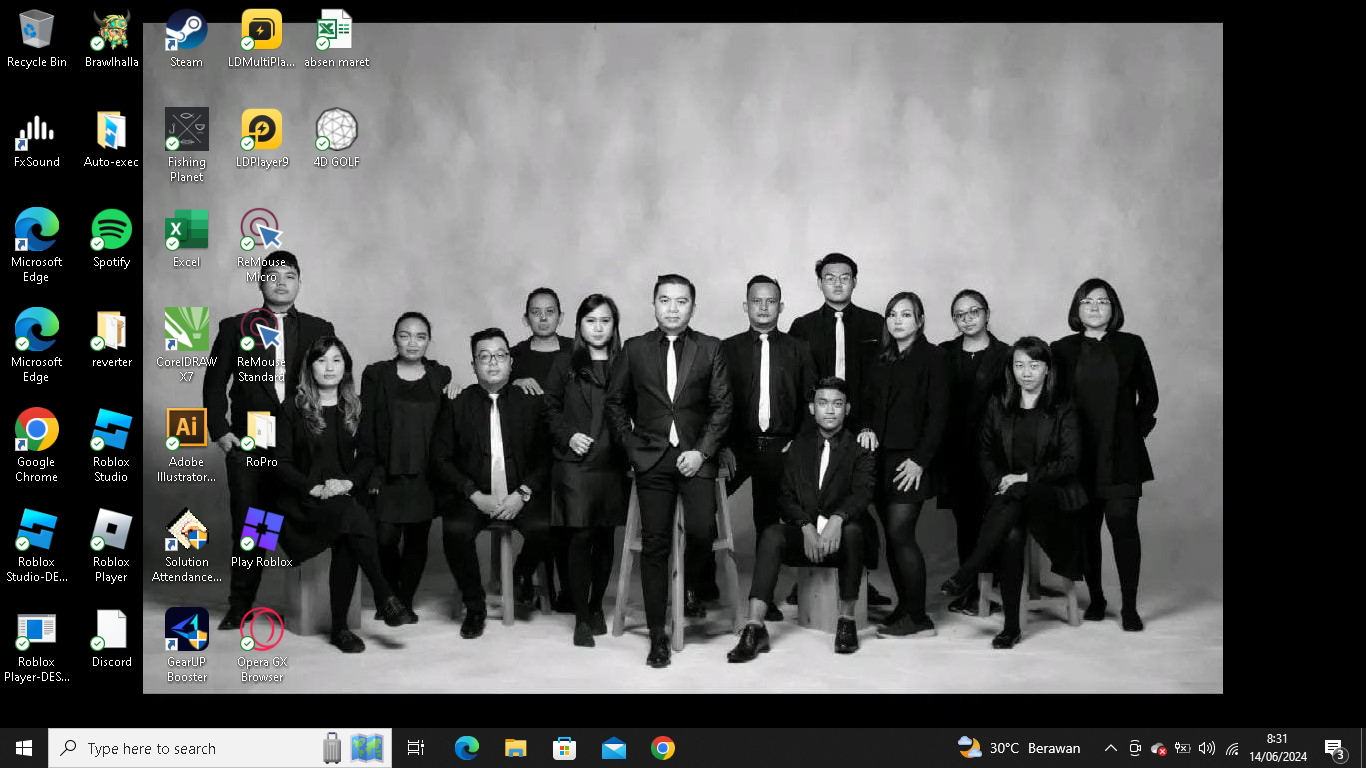Open the Wi-Fi network tray icon
The image size is (1366, 768).
[x=1232, y=748]
